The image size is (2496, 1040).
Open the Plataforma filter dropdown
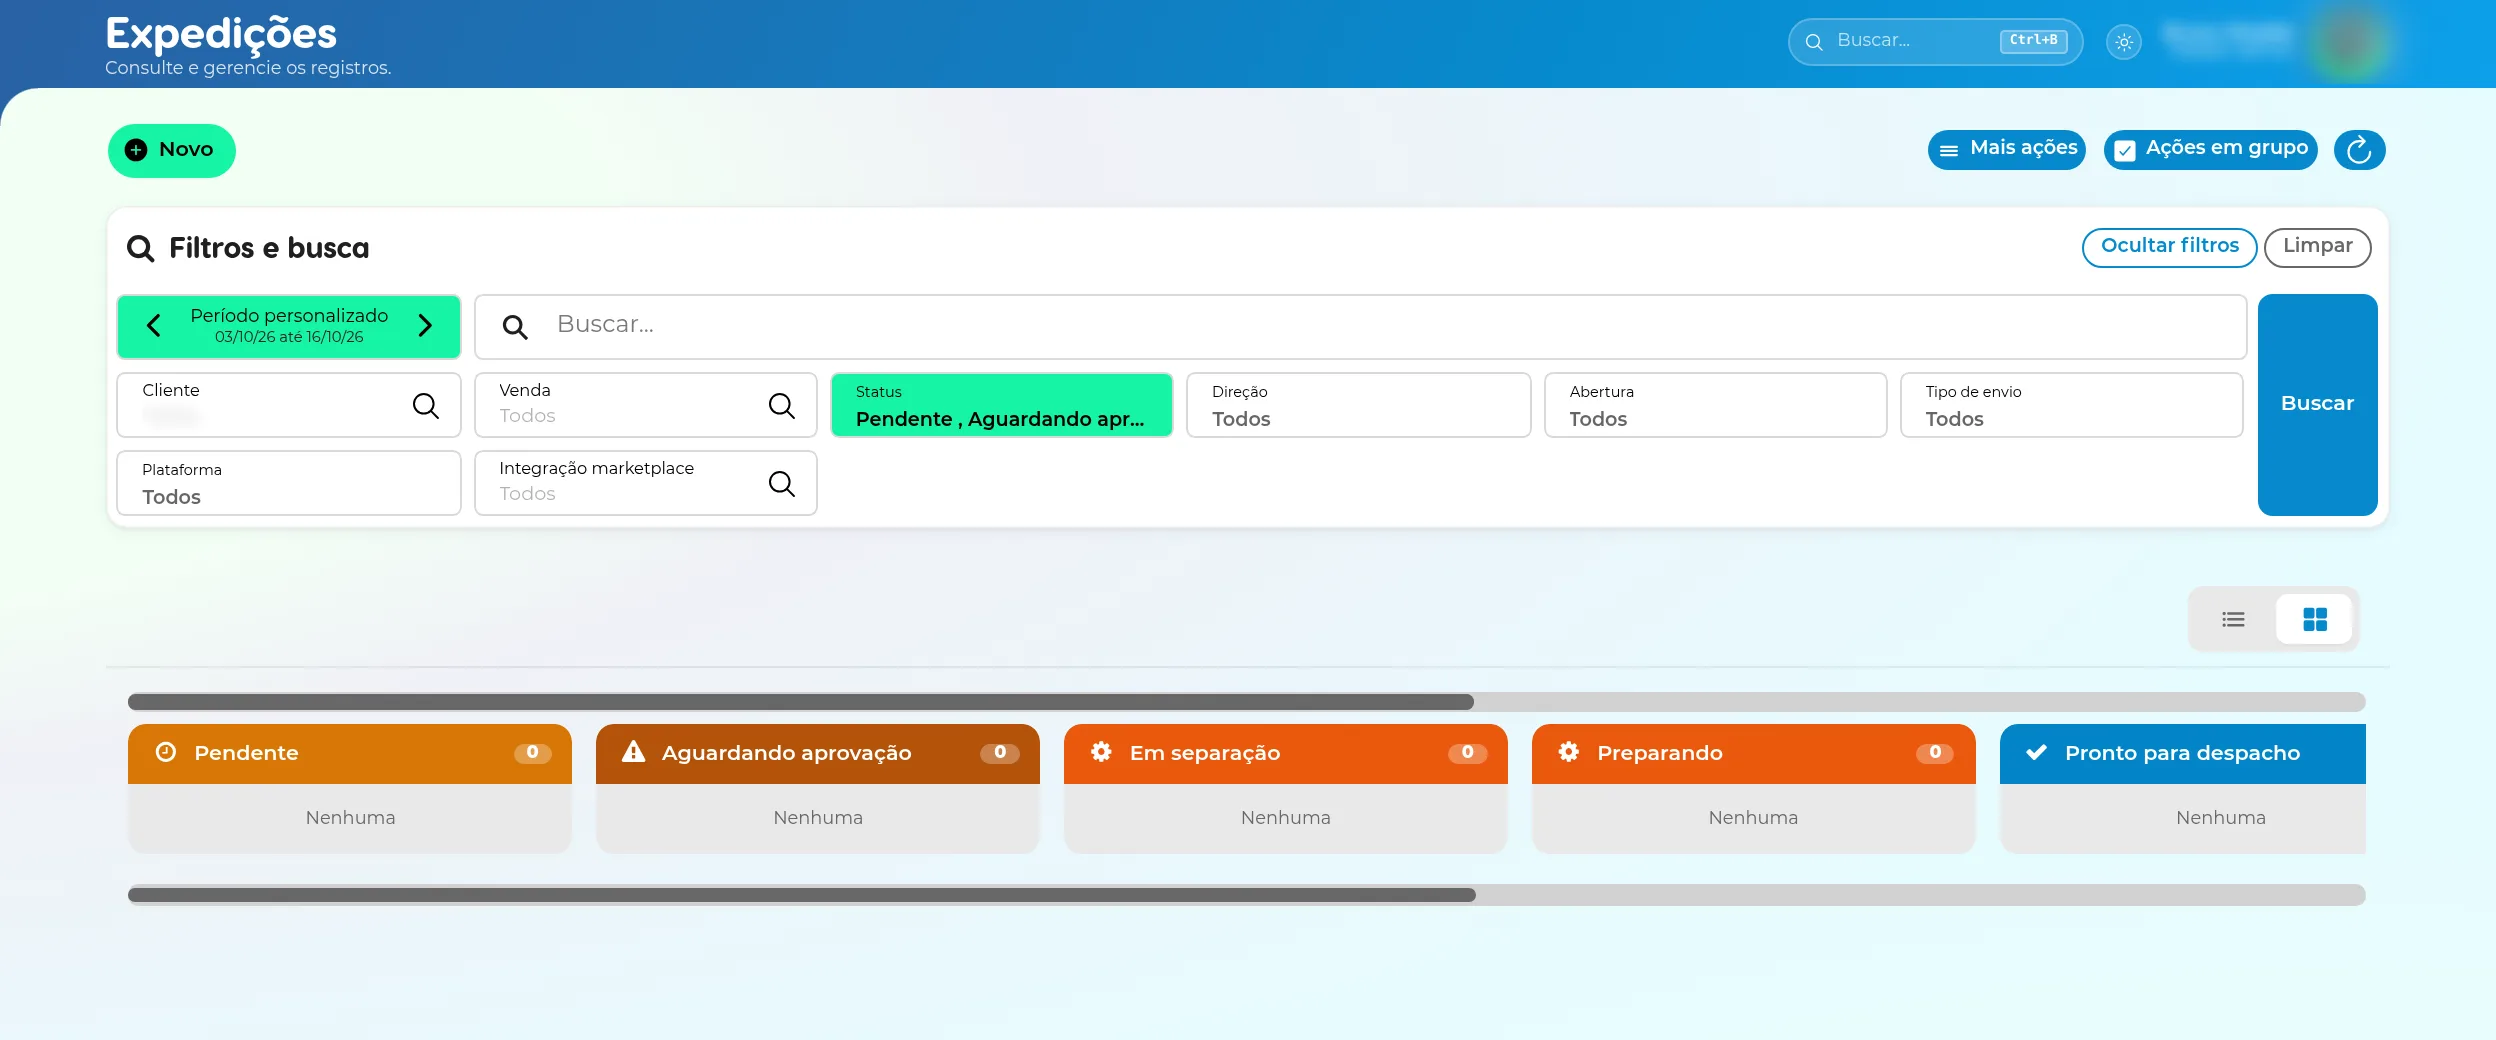[x=289, y=483]
